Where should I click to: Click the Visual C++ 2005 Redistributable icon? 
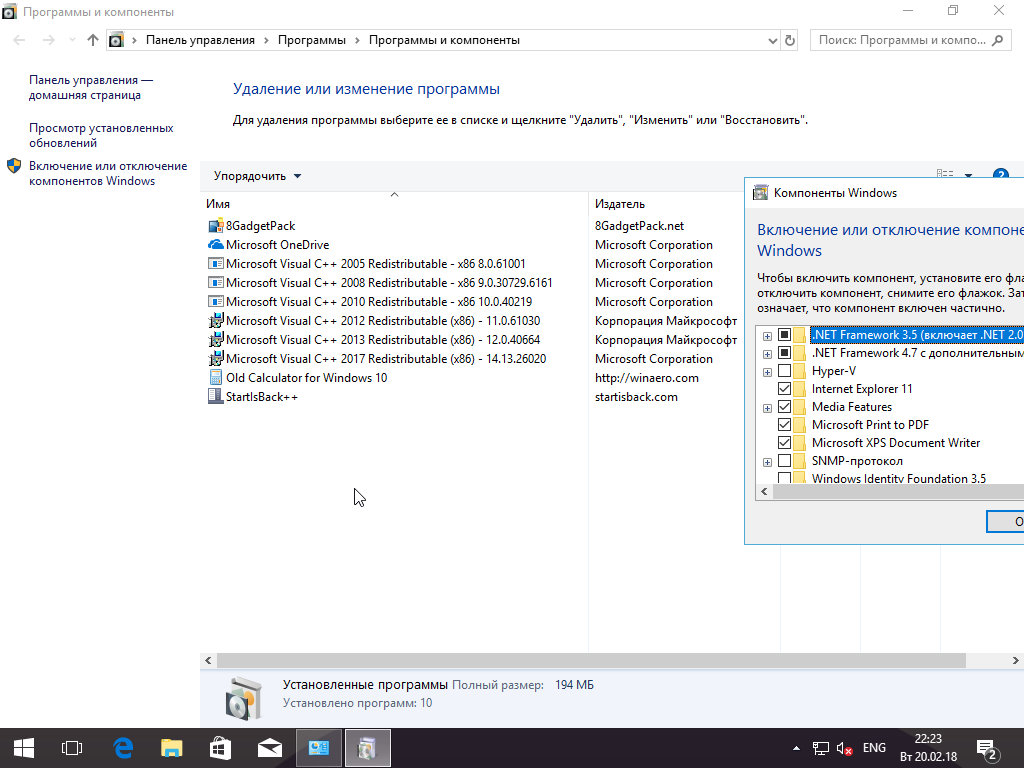pyautogui.click(x=216, y=264)
